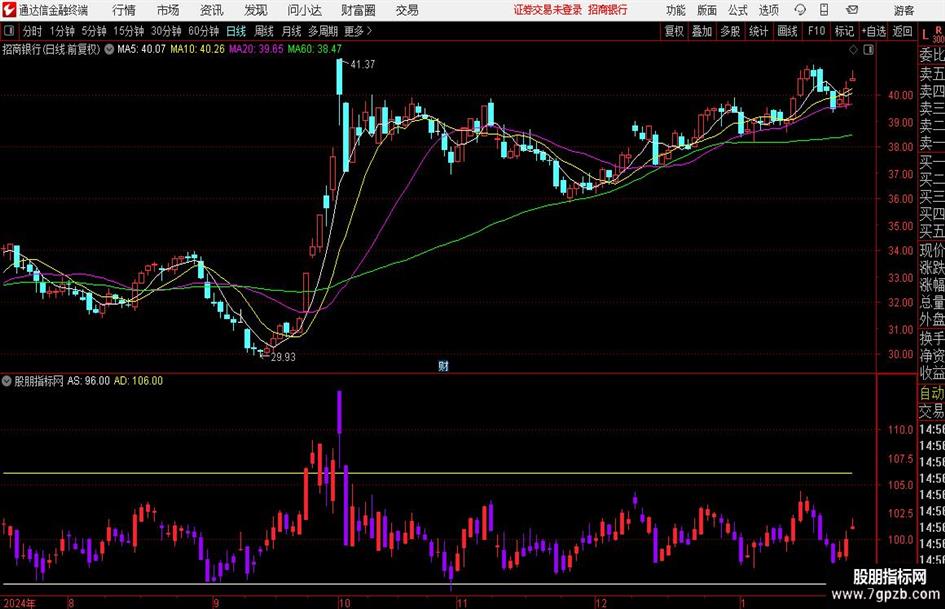The width and height of the screenshot is (945, 609).
Task: Click the headset customer service icon
Action: coord(800,10)
